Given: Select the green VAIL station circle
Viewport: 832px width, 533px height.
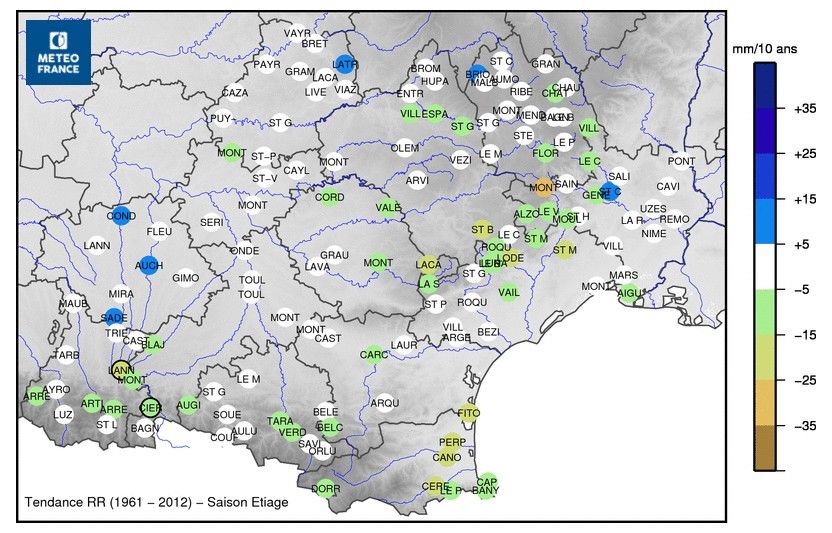Looking at the screenshot, I should (509, 292).
